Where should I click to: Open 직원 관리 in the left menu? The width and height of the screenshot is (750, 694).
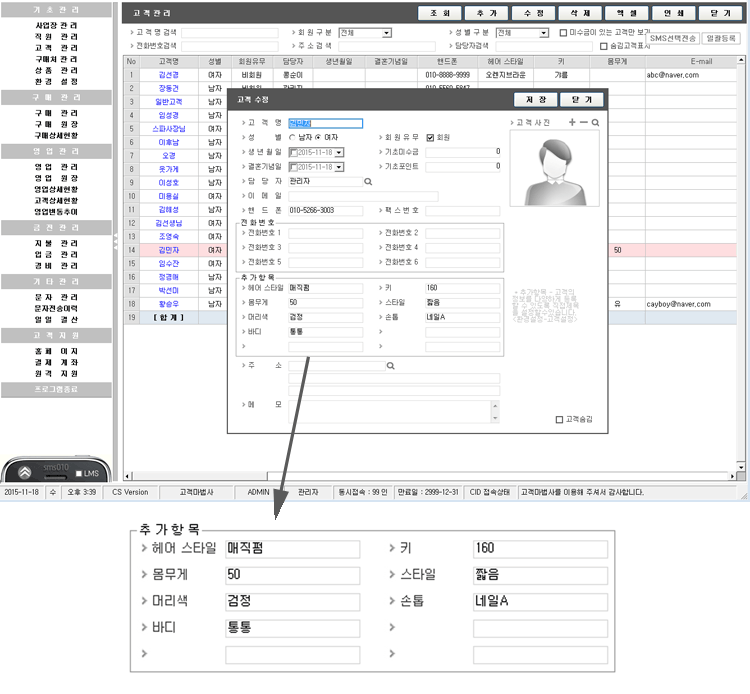click(56, 36)
